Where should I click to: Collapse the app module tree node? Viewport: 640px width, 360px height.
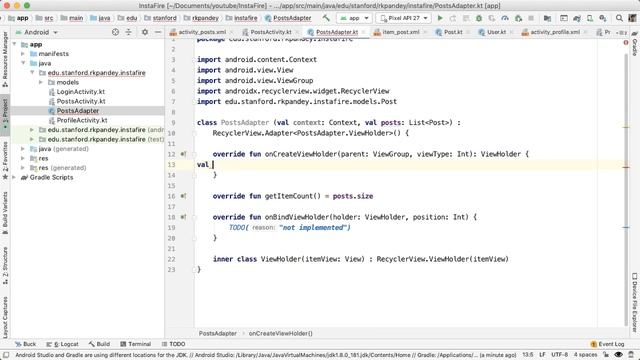pos(15,44)
